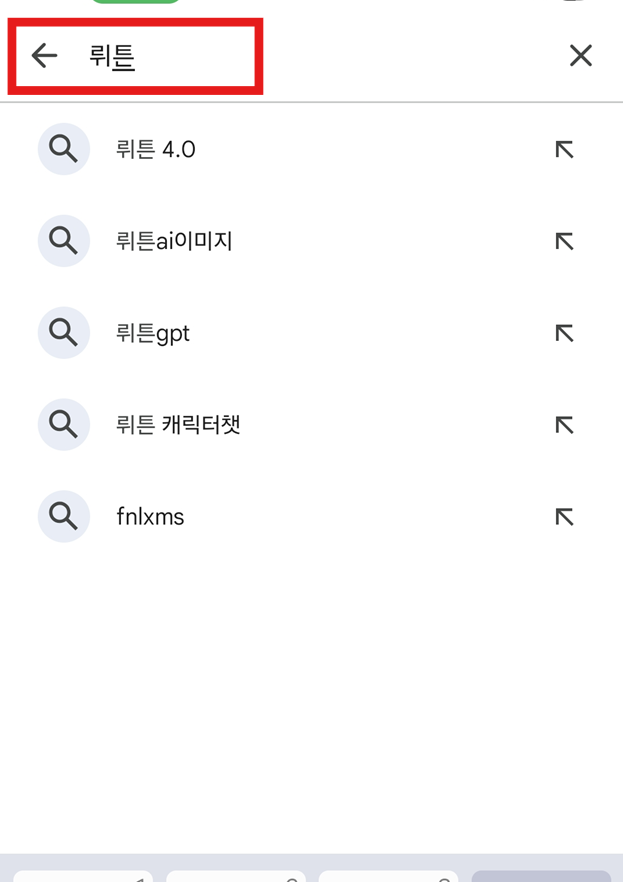Select the magnifier icon beside 뤼튼 4.0
Viewport: 623px width, 882px height.
(x=63, y=148)
